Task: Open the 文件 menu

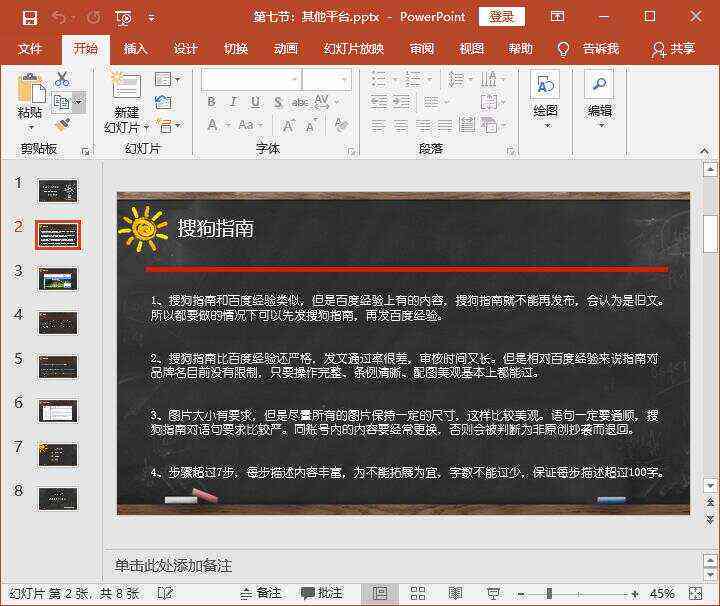Action: tap(30, 48)
